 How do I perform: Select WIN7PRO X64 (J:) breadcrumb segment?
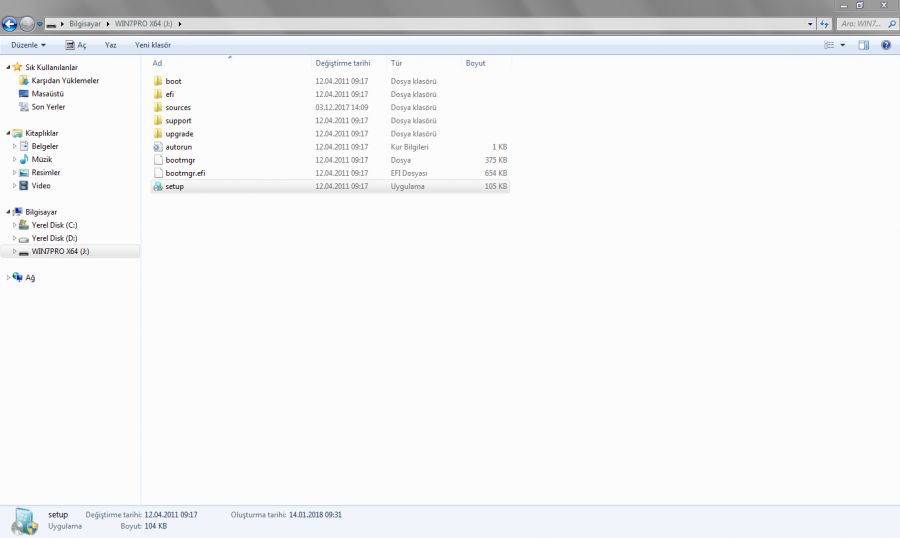[143, 24]
